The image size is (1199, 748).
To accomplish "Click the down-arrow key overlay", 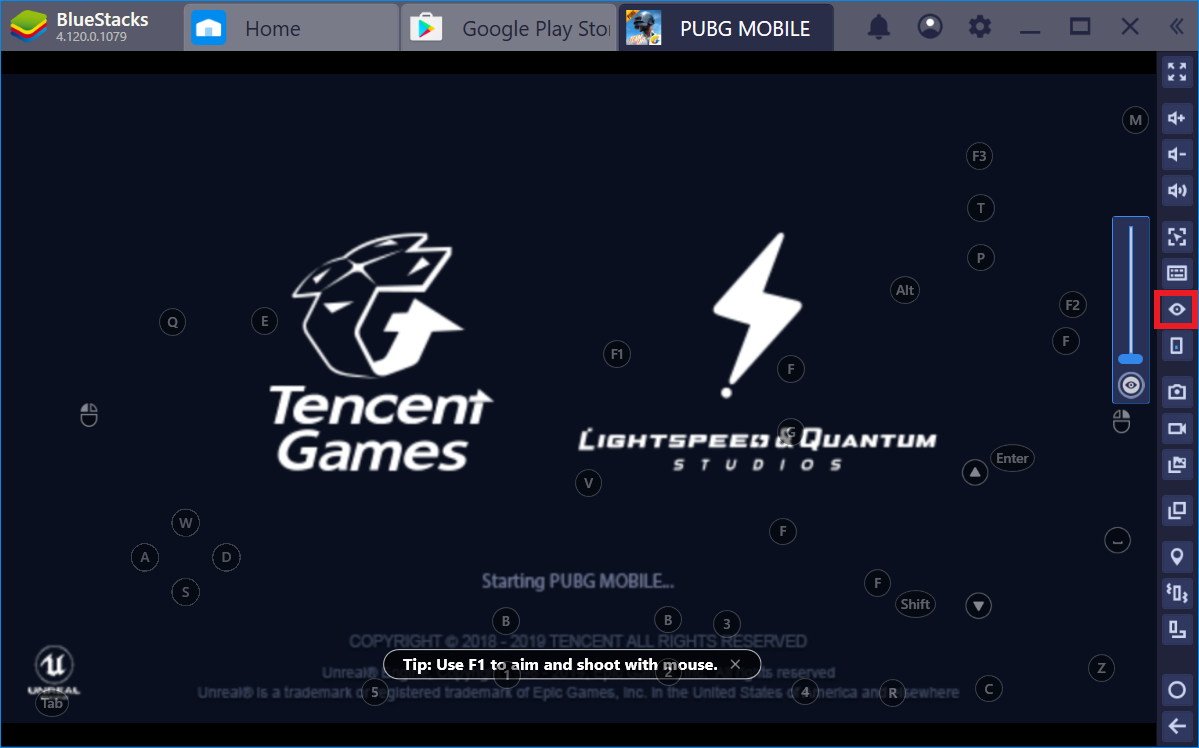I will tap(978, 606).
